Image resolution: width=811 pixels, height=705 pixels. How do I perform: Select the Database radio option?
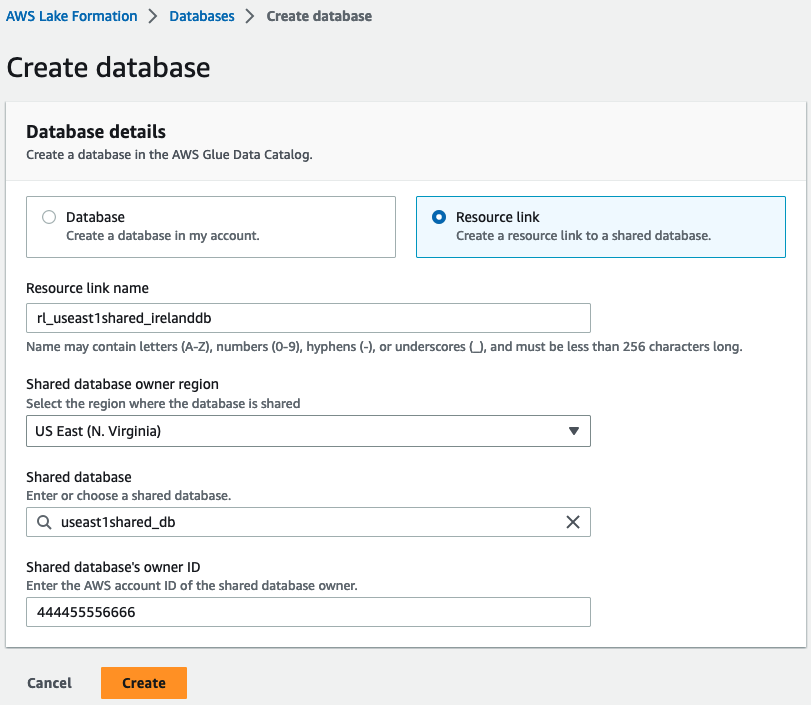pyautogui.click(x=49, y=217)
